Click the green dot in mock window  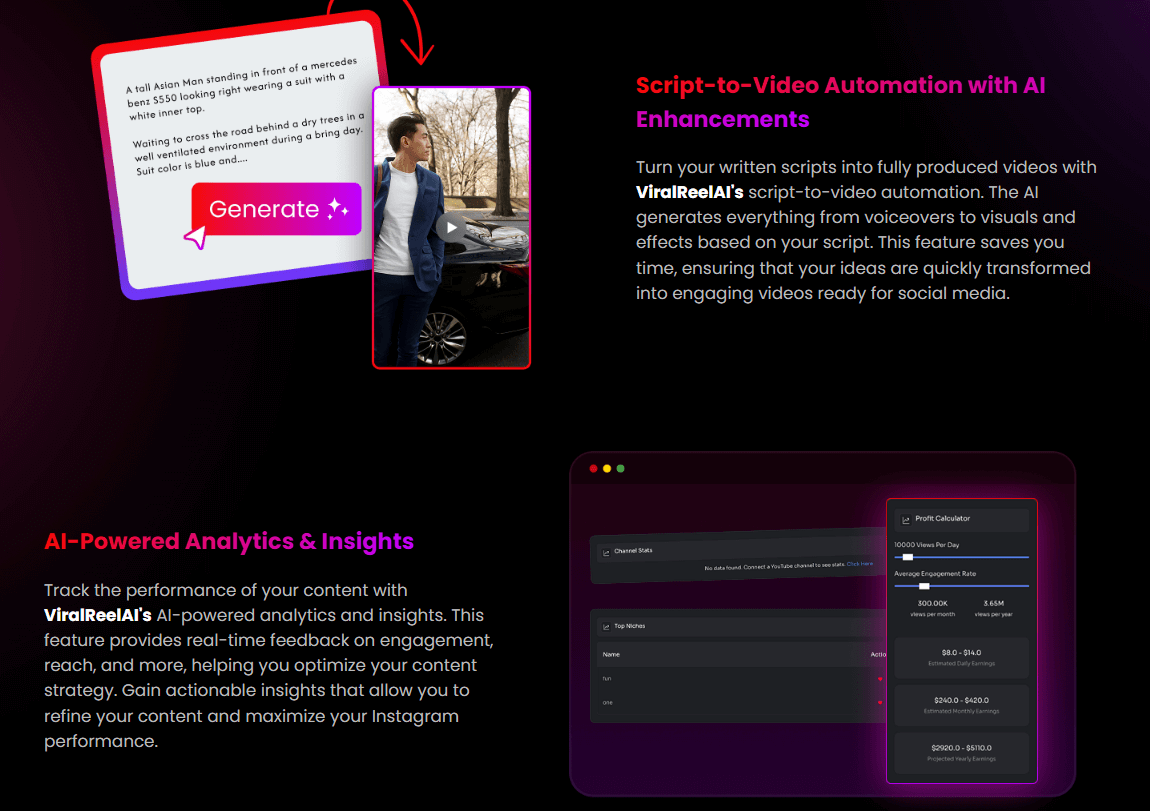620,469
